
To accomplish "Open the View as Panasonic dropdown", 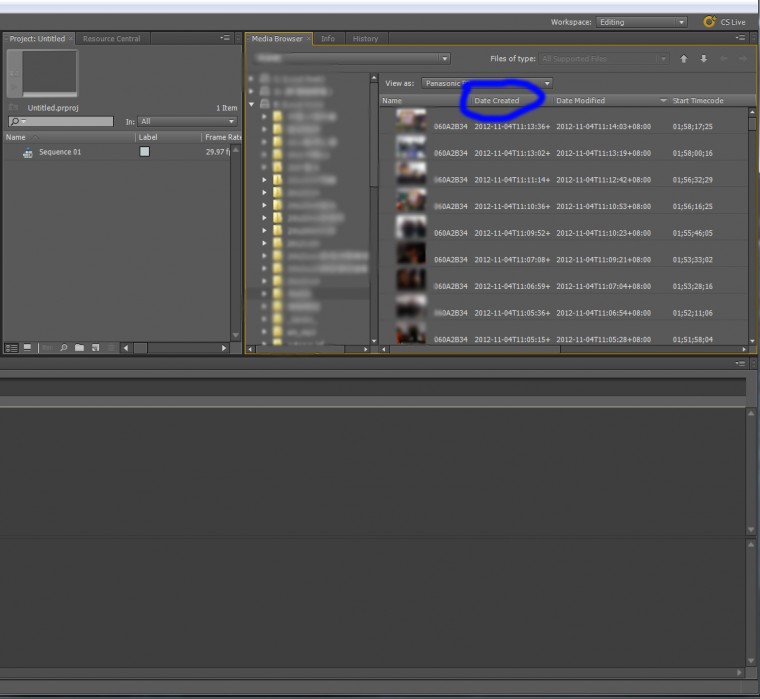I will pyautogui.click(x=487, y=83).
